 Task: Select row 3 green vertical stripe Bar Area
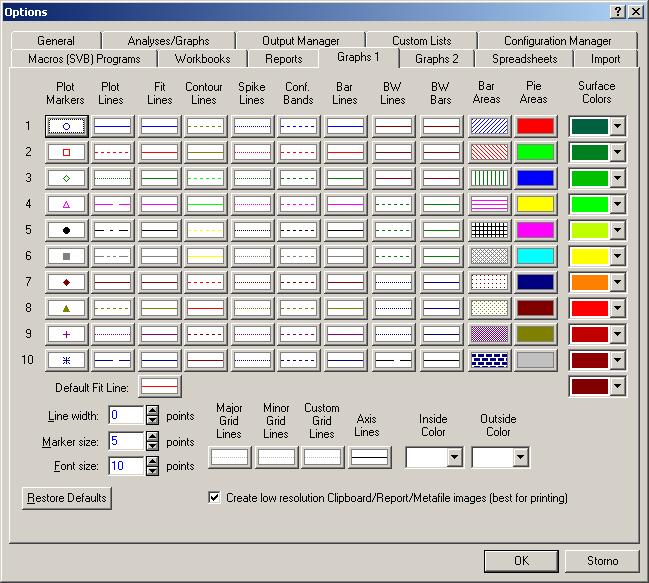pos(489,178)
